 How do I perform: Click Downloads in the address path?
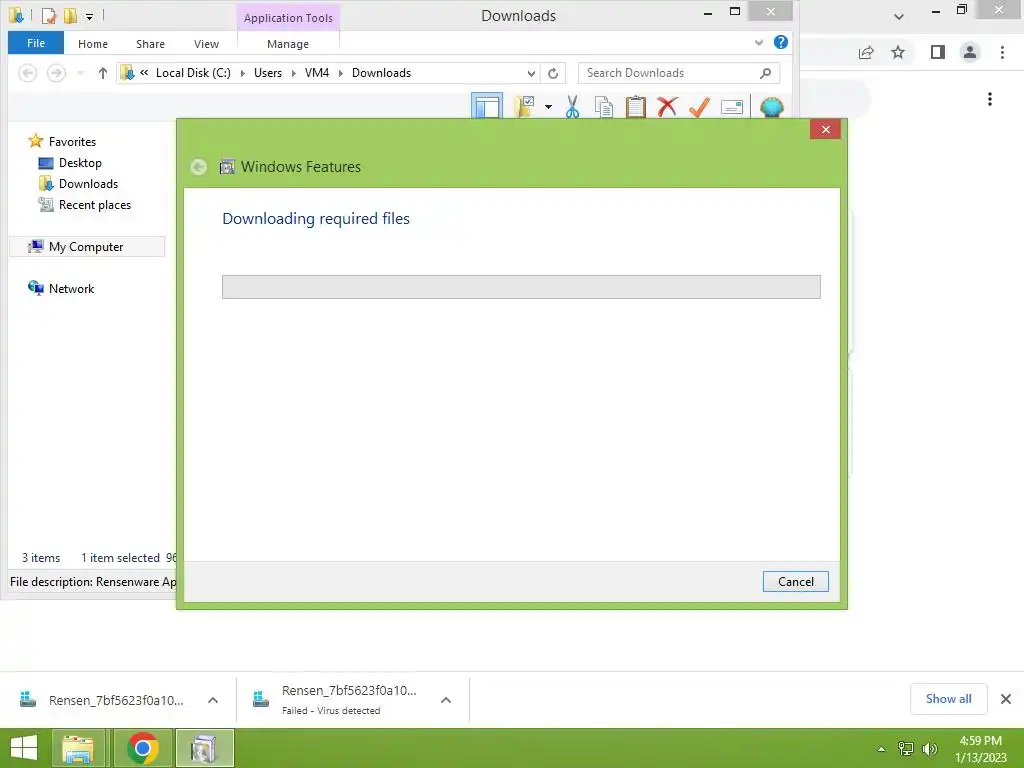(x=381, y=72)
